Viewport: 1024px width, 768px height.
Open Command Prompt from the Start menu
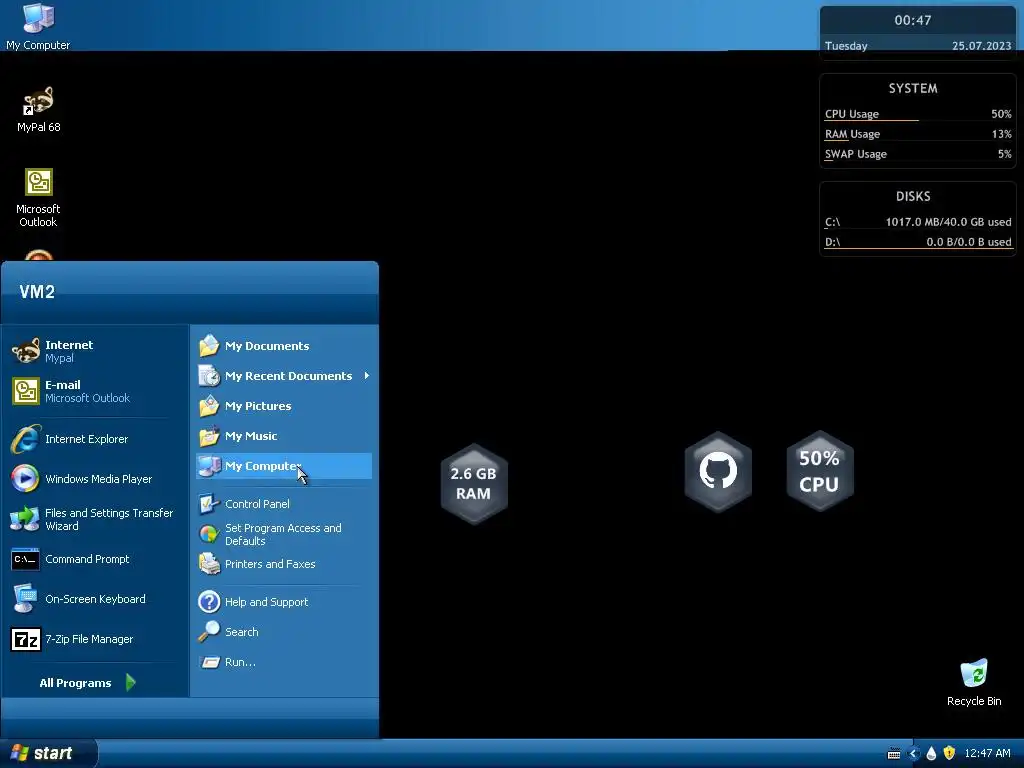[x=95, y=559]
